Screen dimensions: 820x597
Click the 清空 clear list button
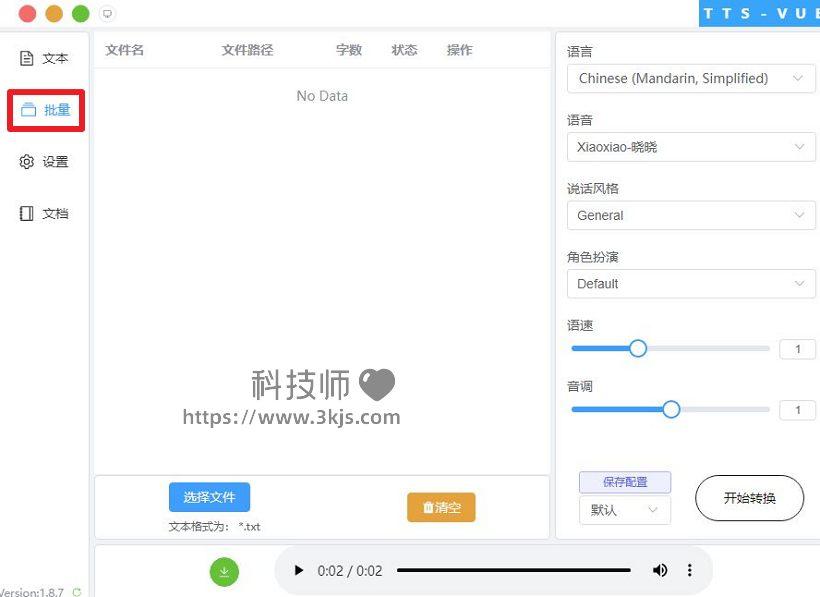click(441, 507)
